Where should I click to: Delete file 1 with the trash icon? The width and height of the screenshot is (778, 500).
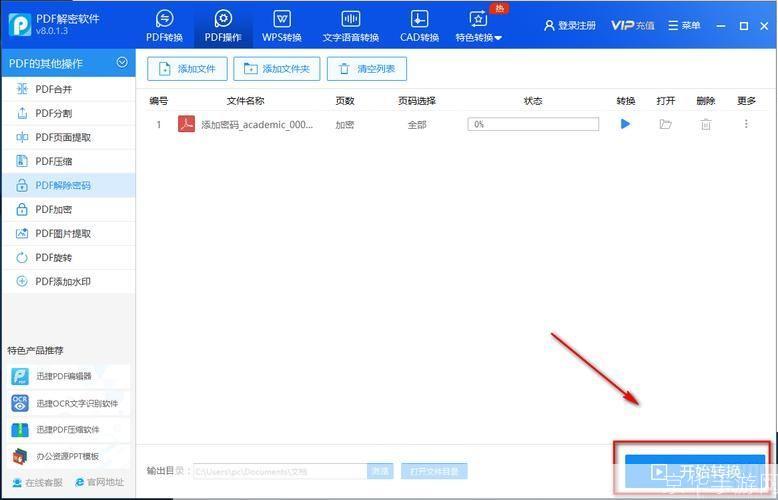coord(706,124)
